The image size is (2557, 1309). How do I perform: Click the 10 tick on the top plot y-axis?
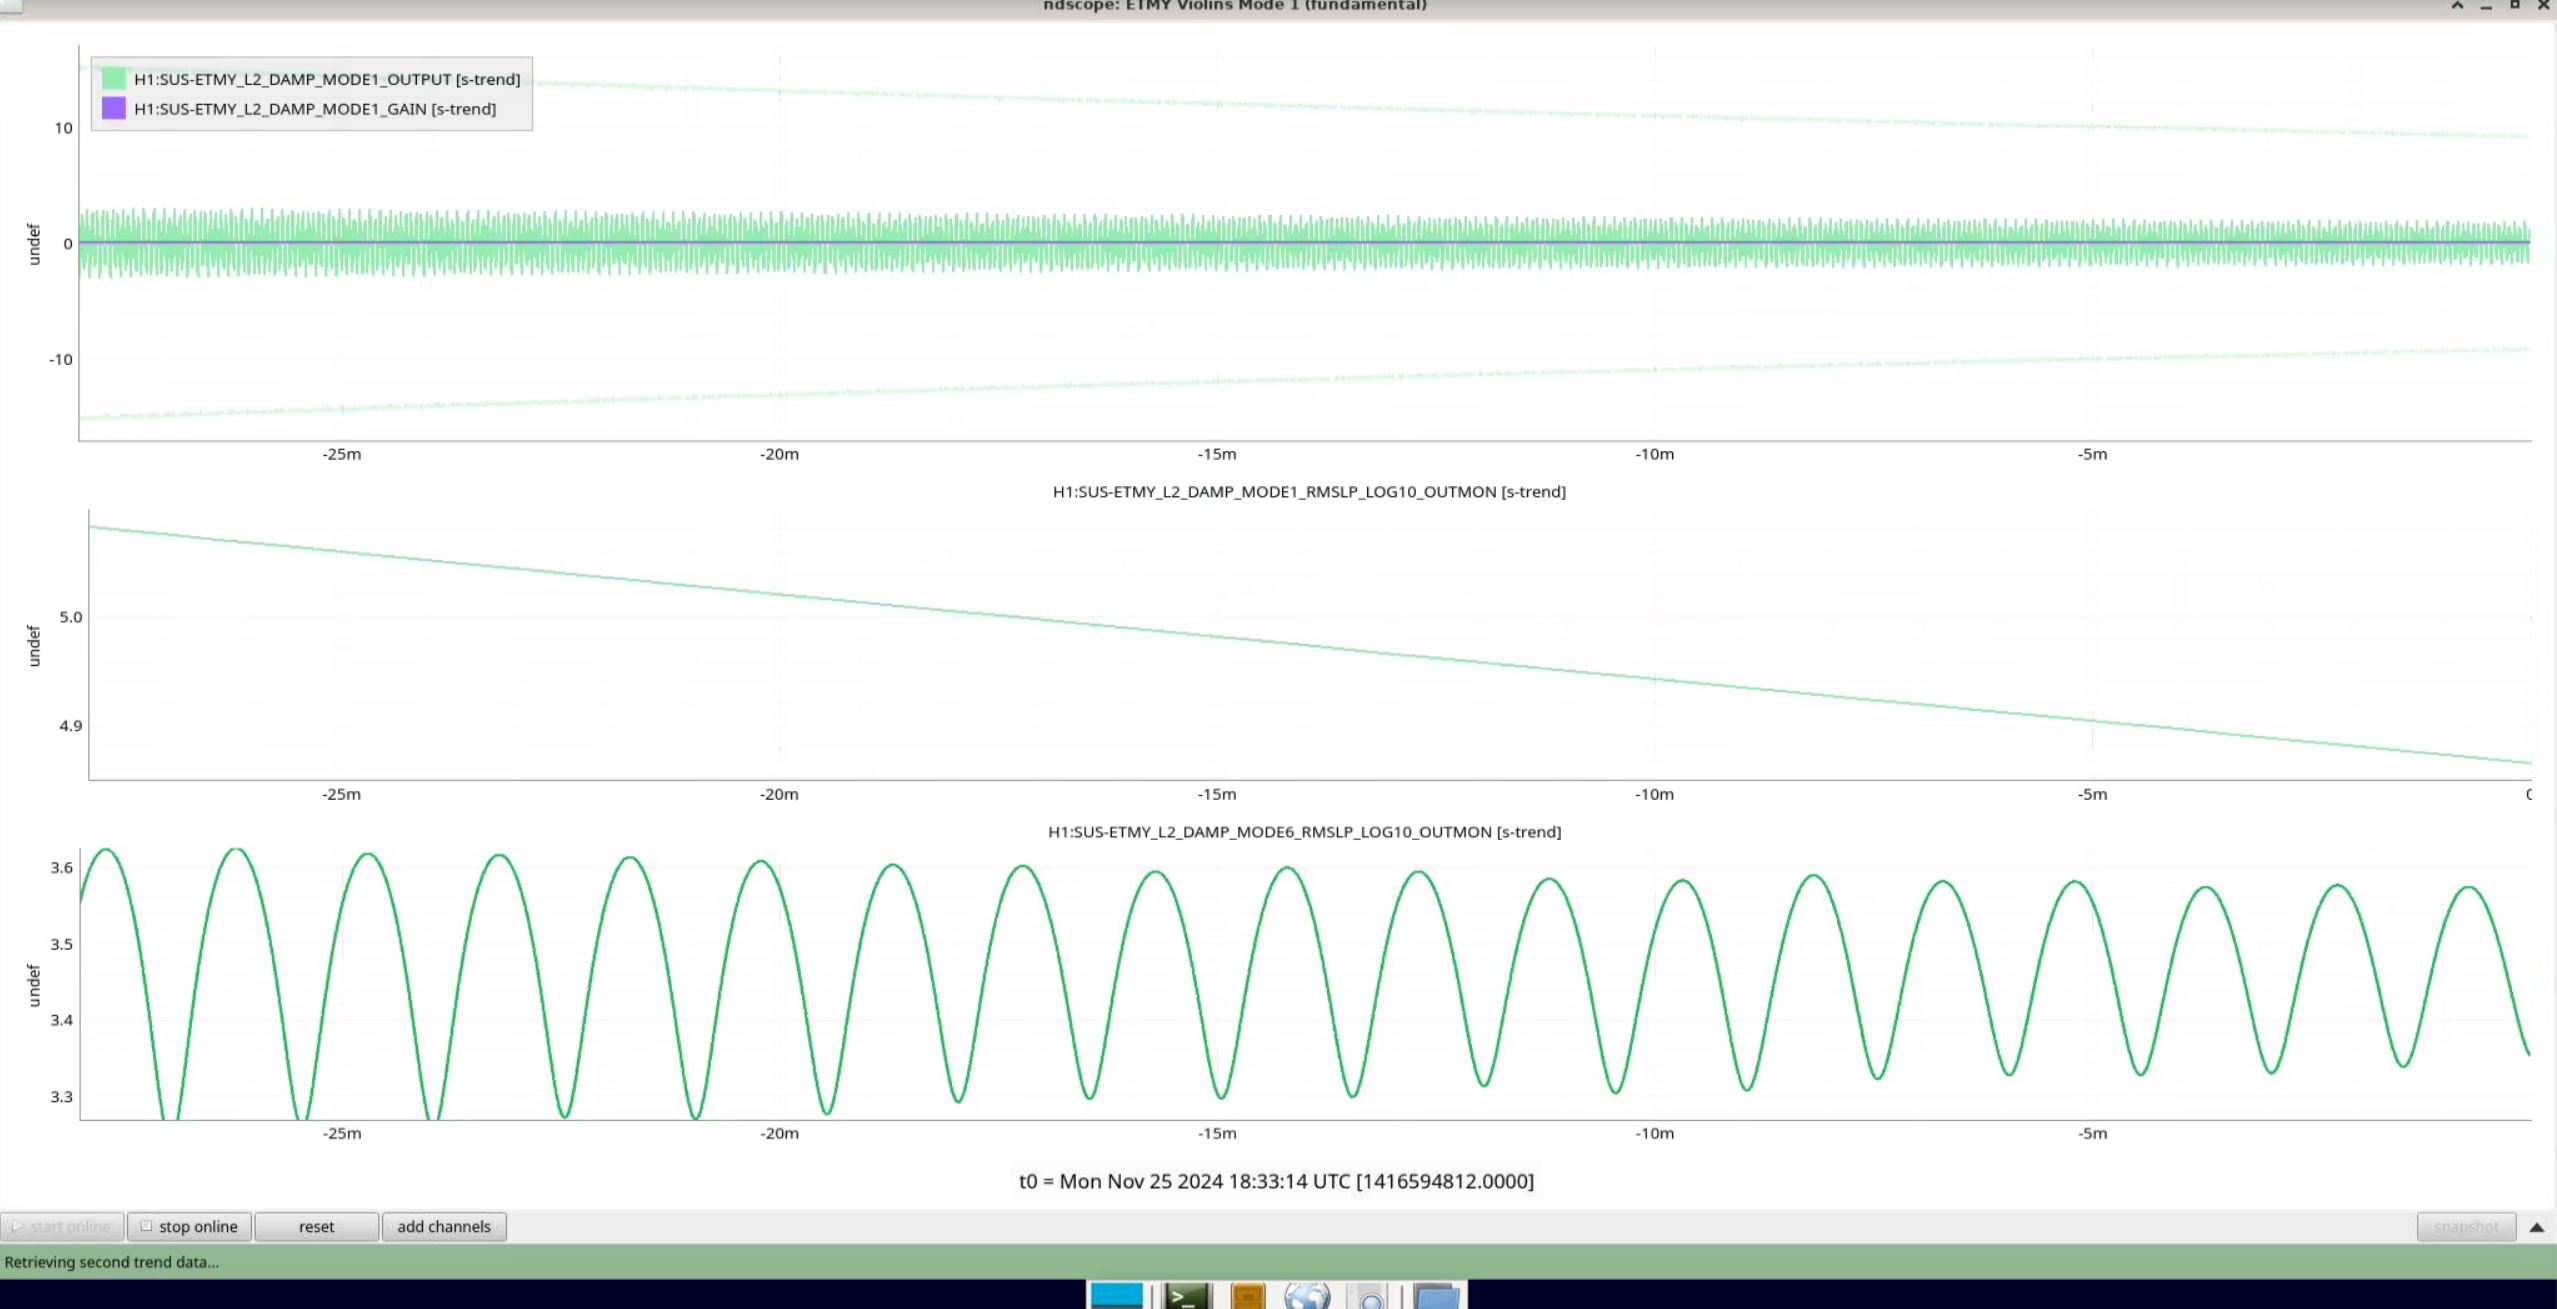coord(64,128)
